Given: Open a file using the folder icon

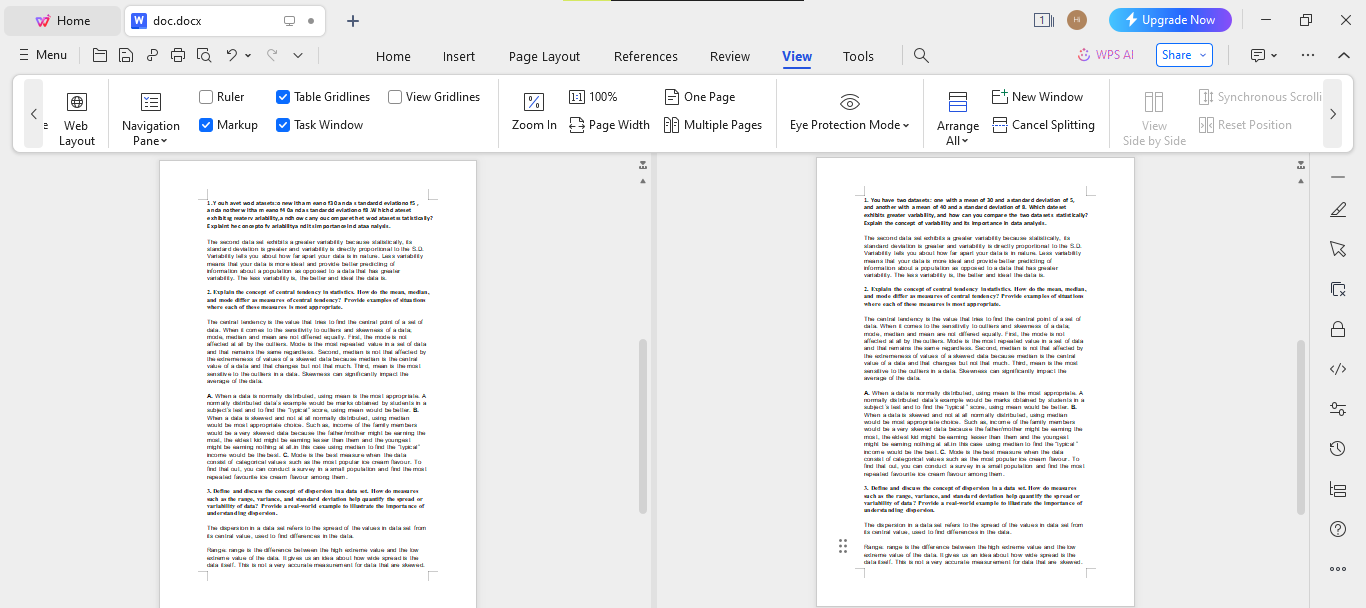Looking at the screenshot, I should click(x=99, y=56).
